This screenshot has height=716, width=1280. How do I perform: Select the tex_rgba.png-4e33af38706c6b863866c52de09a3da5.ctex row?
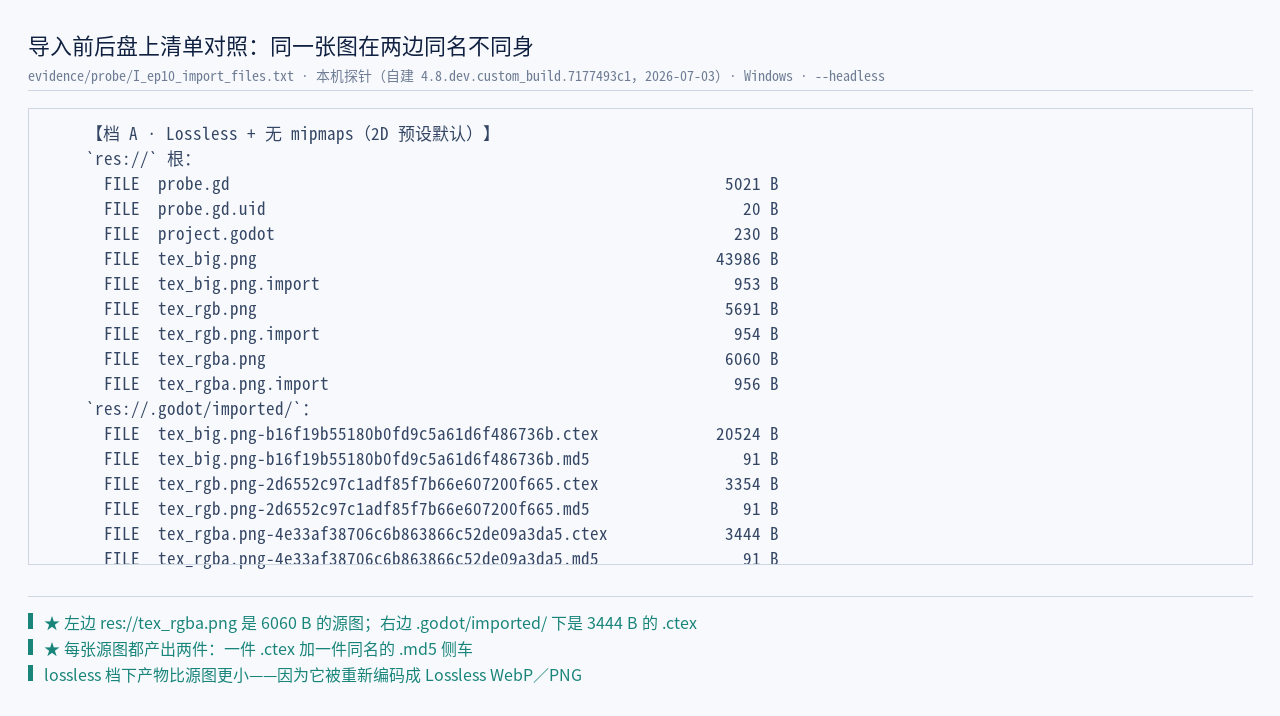coord(441,534)
